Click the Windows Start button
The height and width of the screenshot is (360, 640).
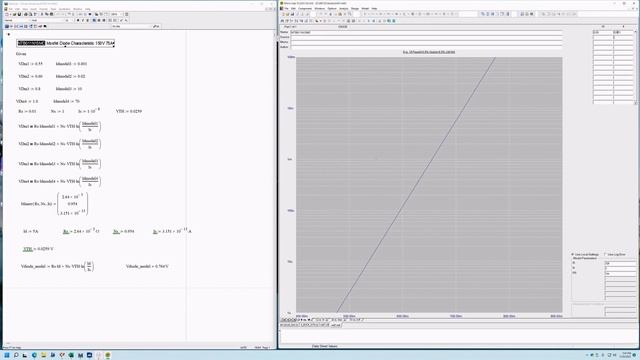click(x=7, y=355)
